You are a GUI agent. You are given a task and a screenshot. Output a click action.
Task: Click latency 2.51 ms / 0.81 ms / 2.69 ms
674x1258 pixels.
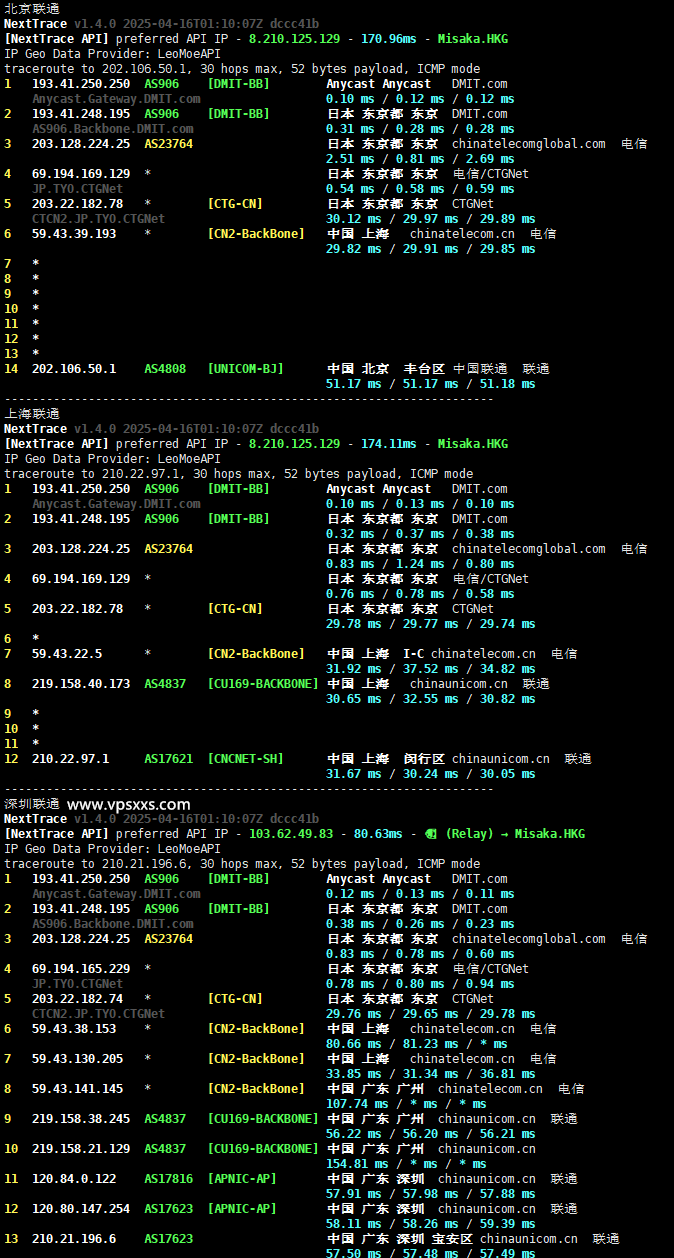click(x=420, y=159)
